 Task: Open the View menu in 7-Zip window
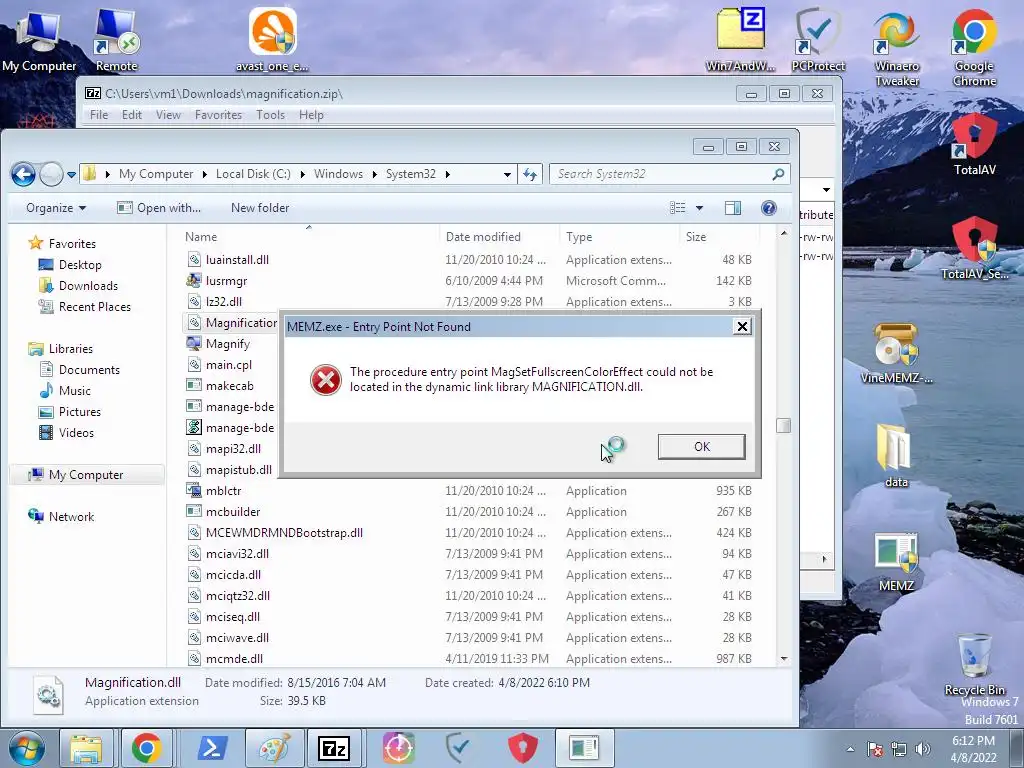[x=168, y=115]
